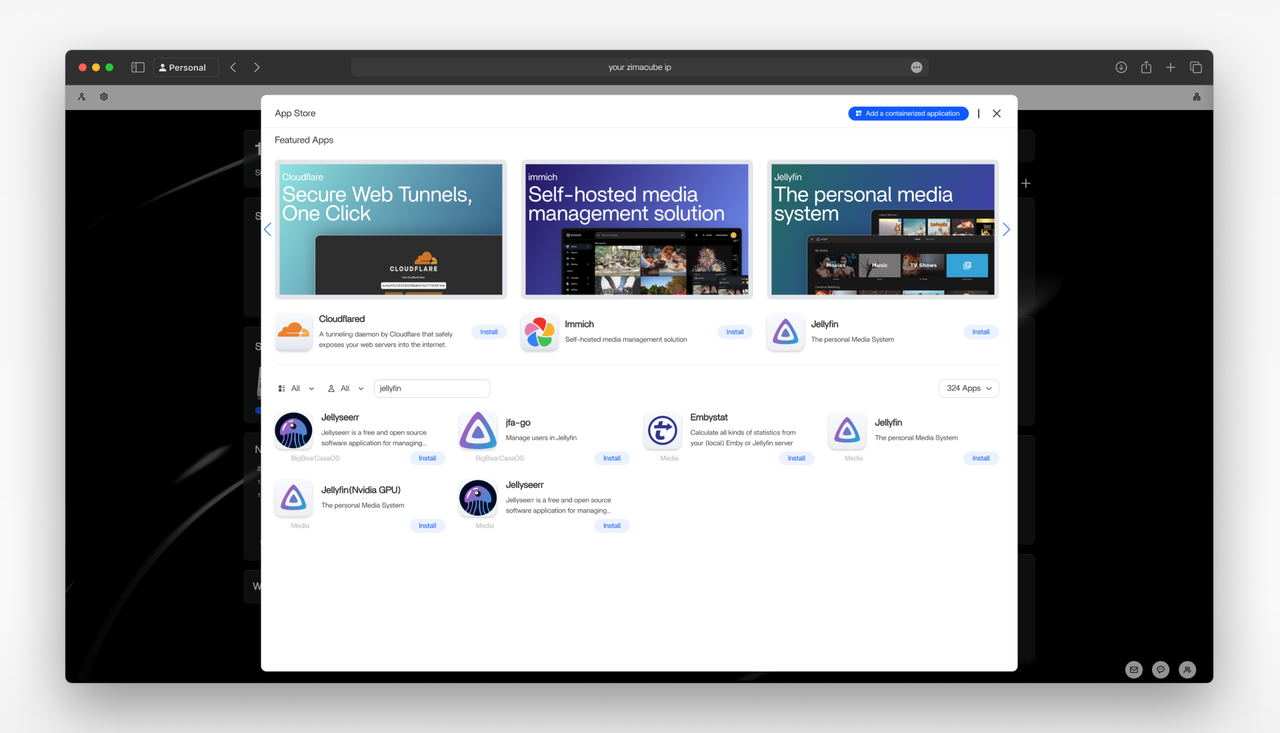Open the user account icon in the dashboard top bar
Viewport: 1280px width, 733px height.
tap(82, 97)
